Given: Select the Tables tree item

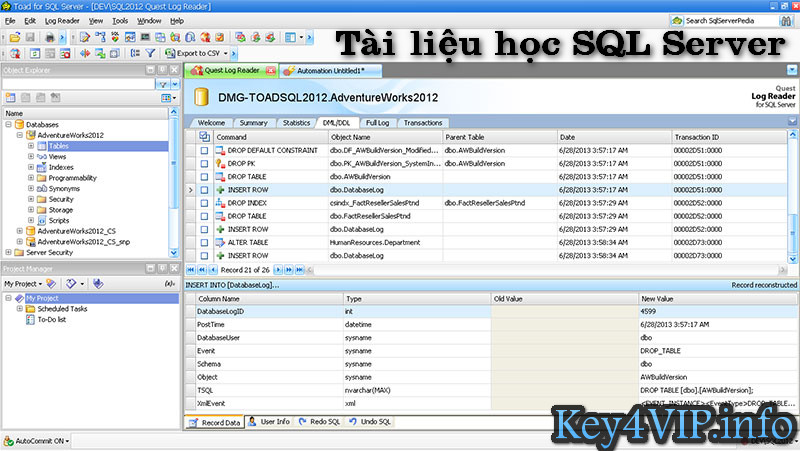Looking at the screenshot, I should (59, 146).
